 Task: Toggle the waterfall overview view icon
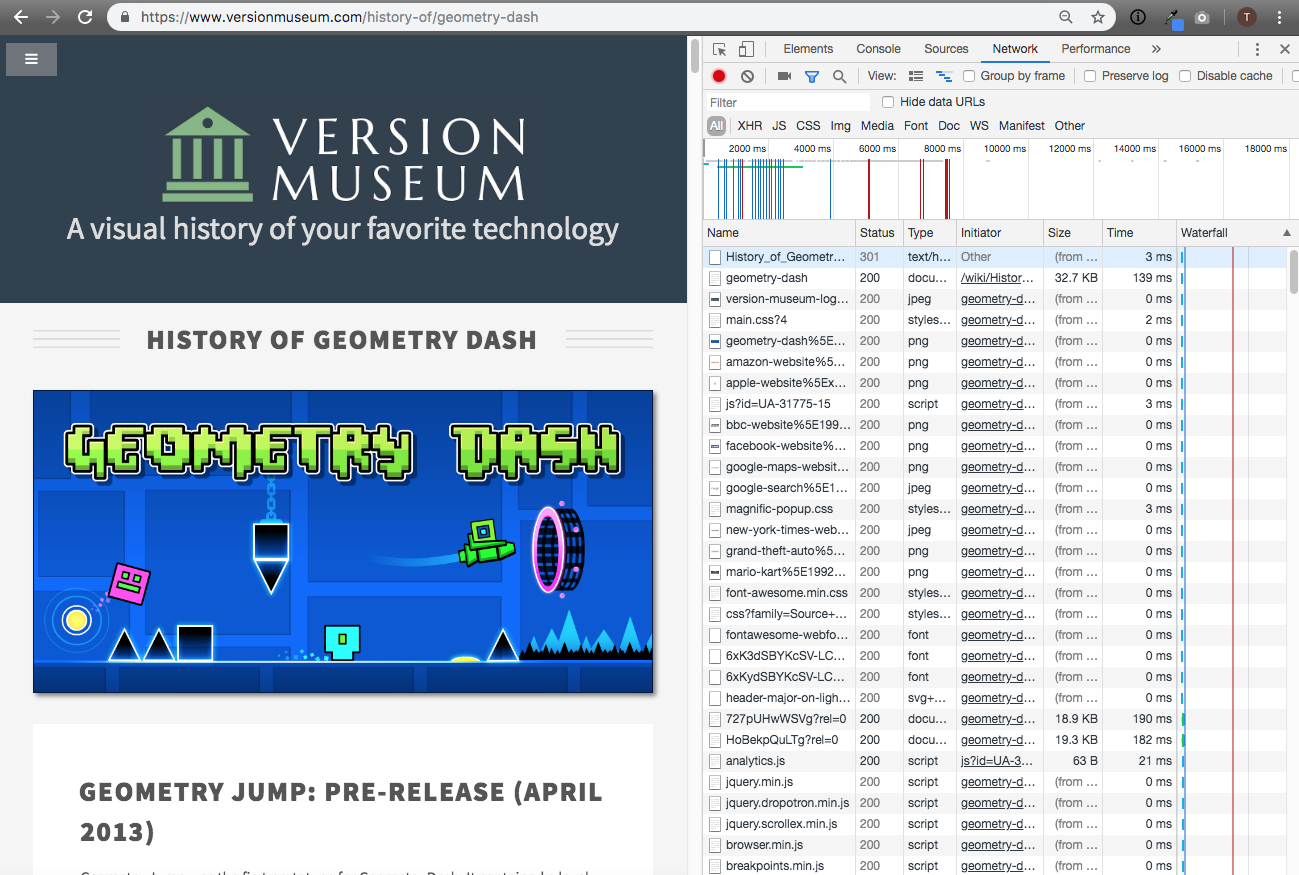pos(943,76)
